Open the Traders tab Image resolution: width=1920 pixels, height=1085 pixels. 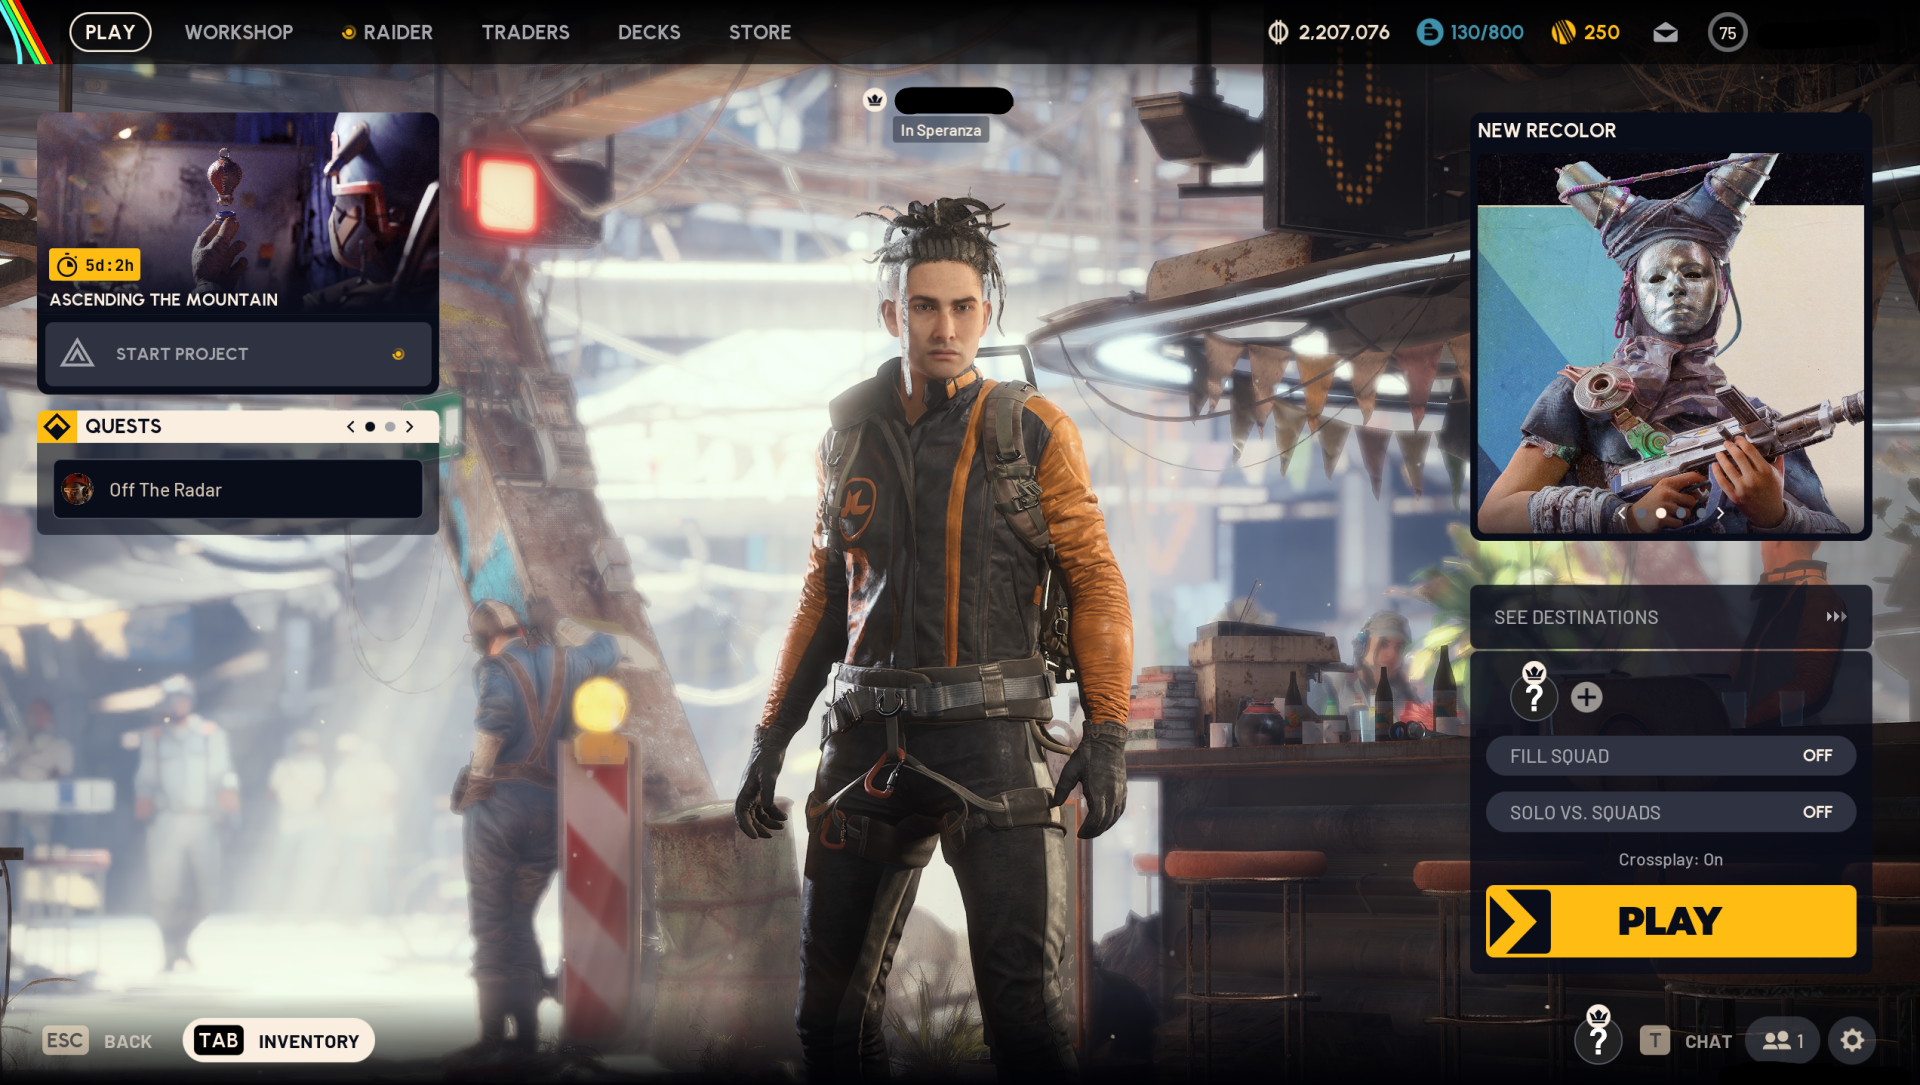pyautogui.click(x=526, y=33)
